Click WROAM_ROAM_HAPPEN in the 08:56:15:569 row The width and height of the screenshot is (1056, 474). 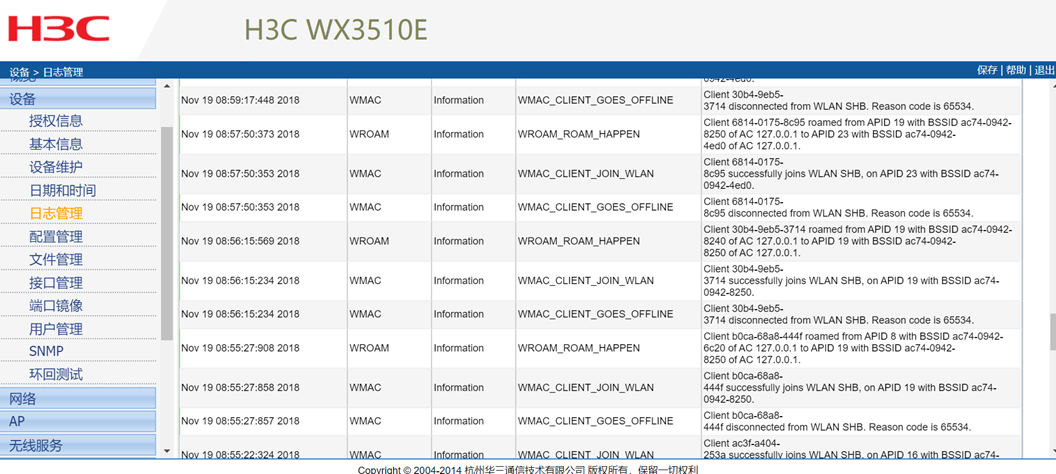579,241
